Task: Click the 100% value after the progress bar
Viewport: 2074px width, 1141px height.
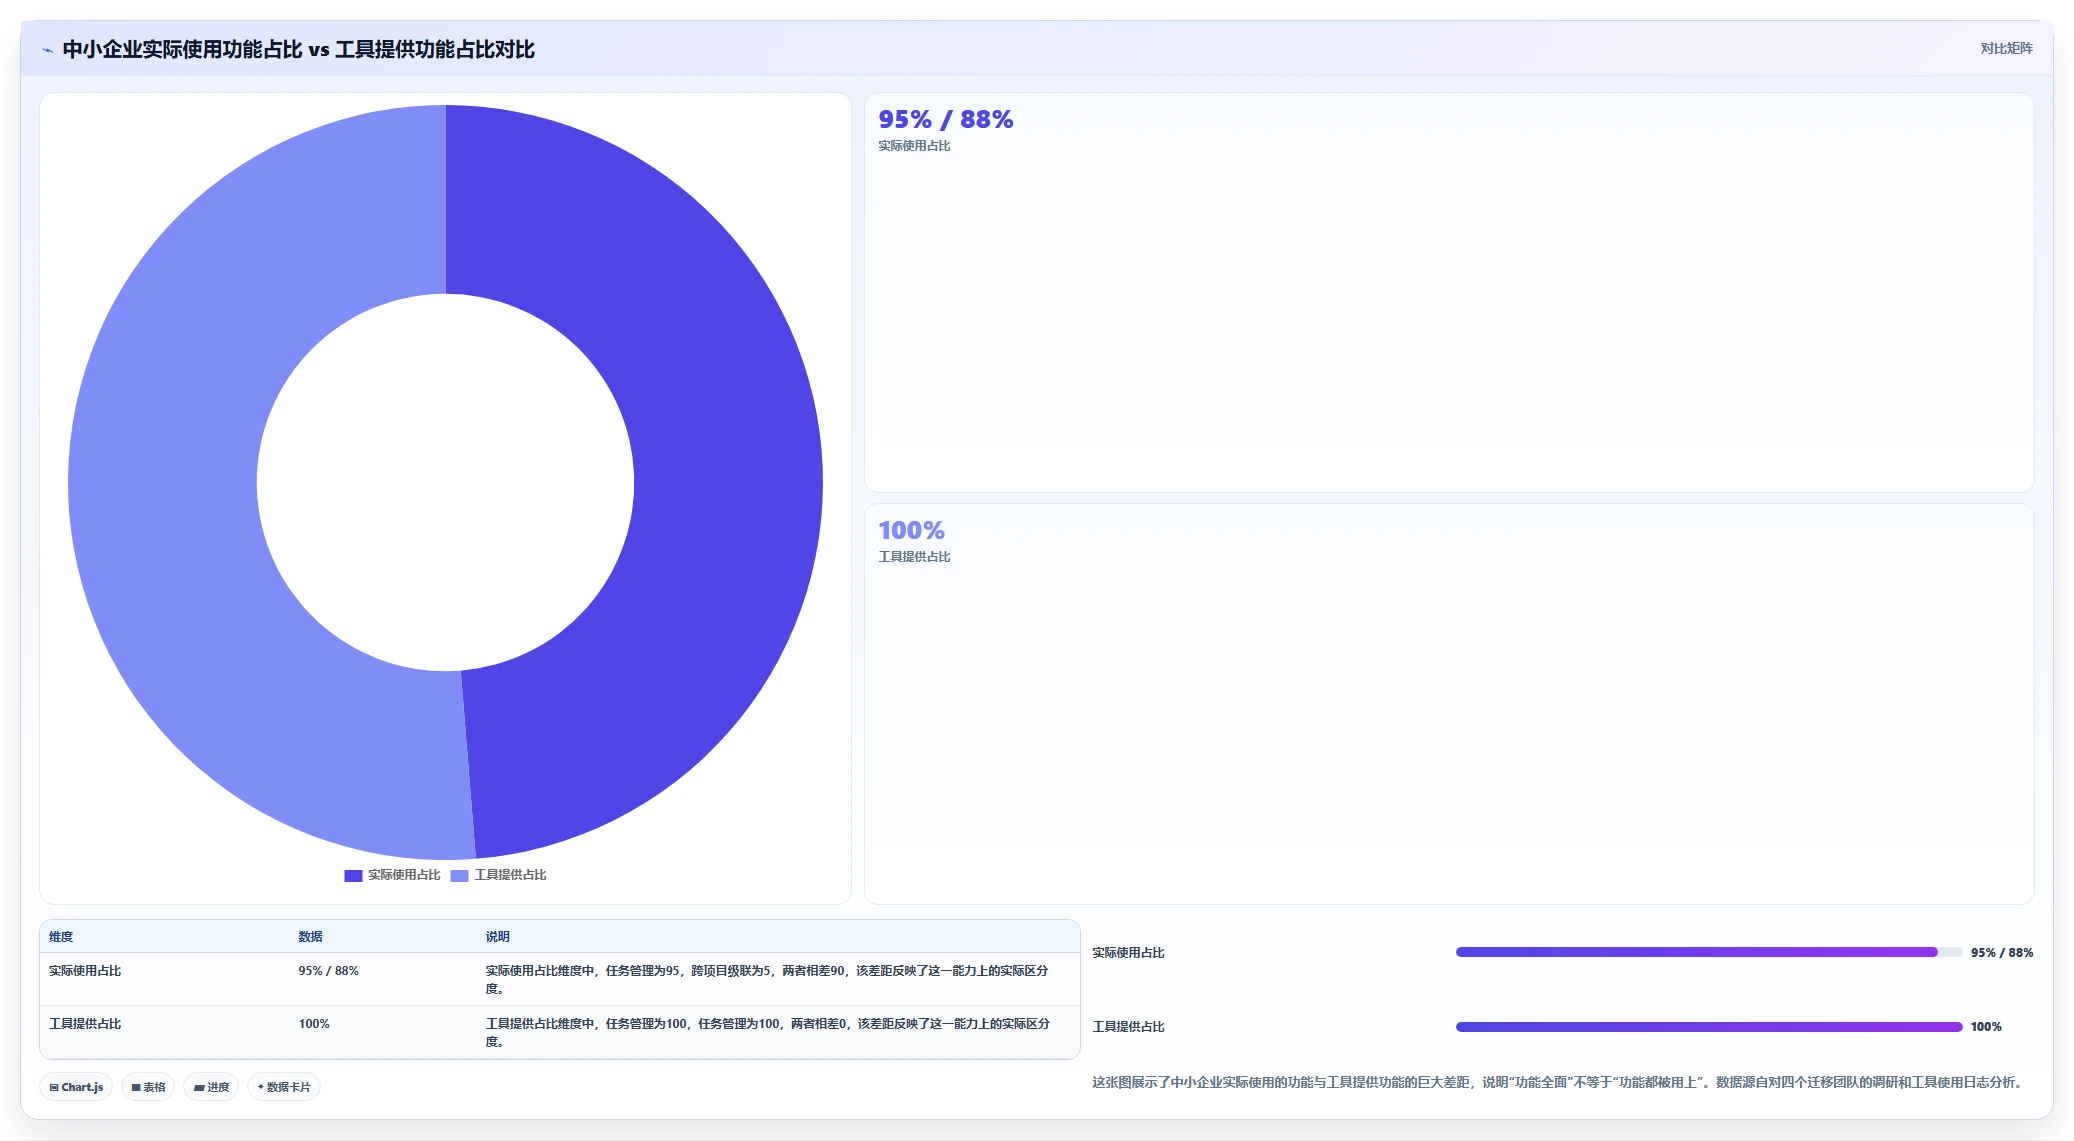Action: (x=1986, y=1027)
